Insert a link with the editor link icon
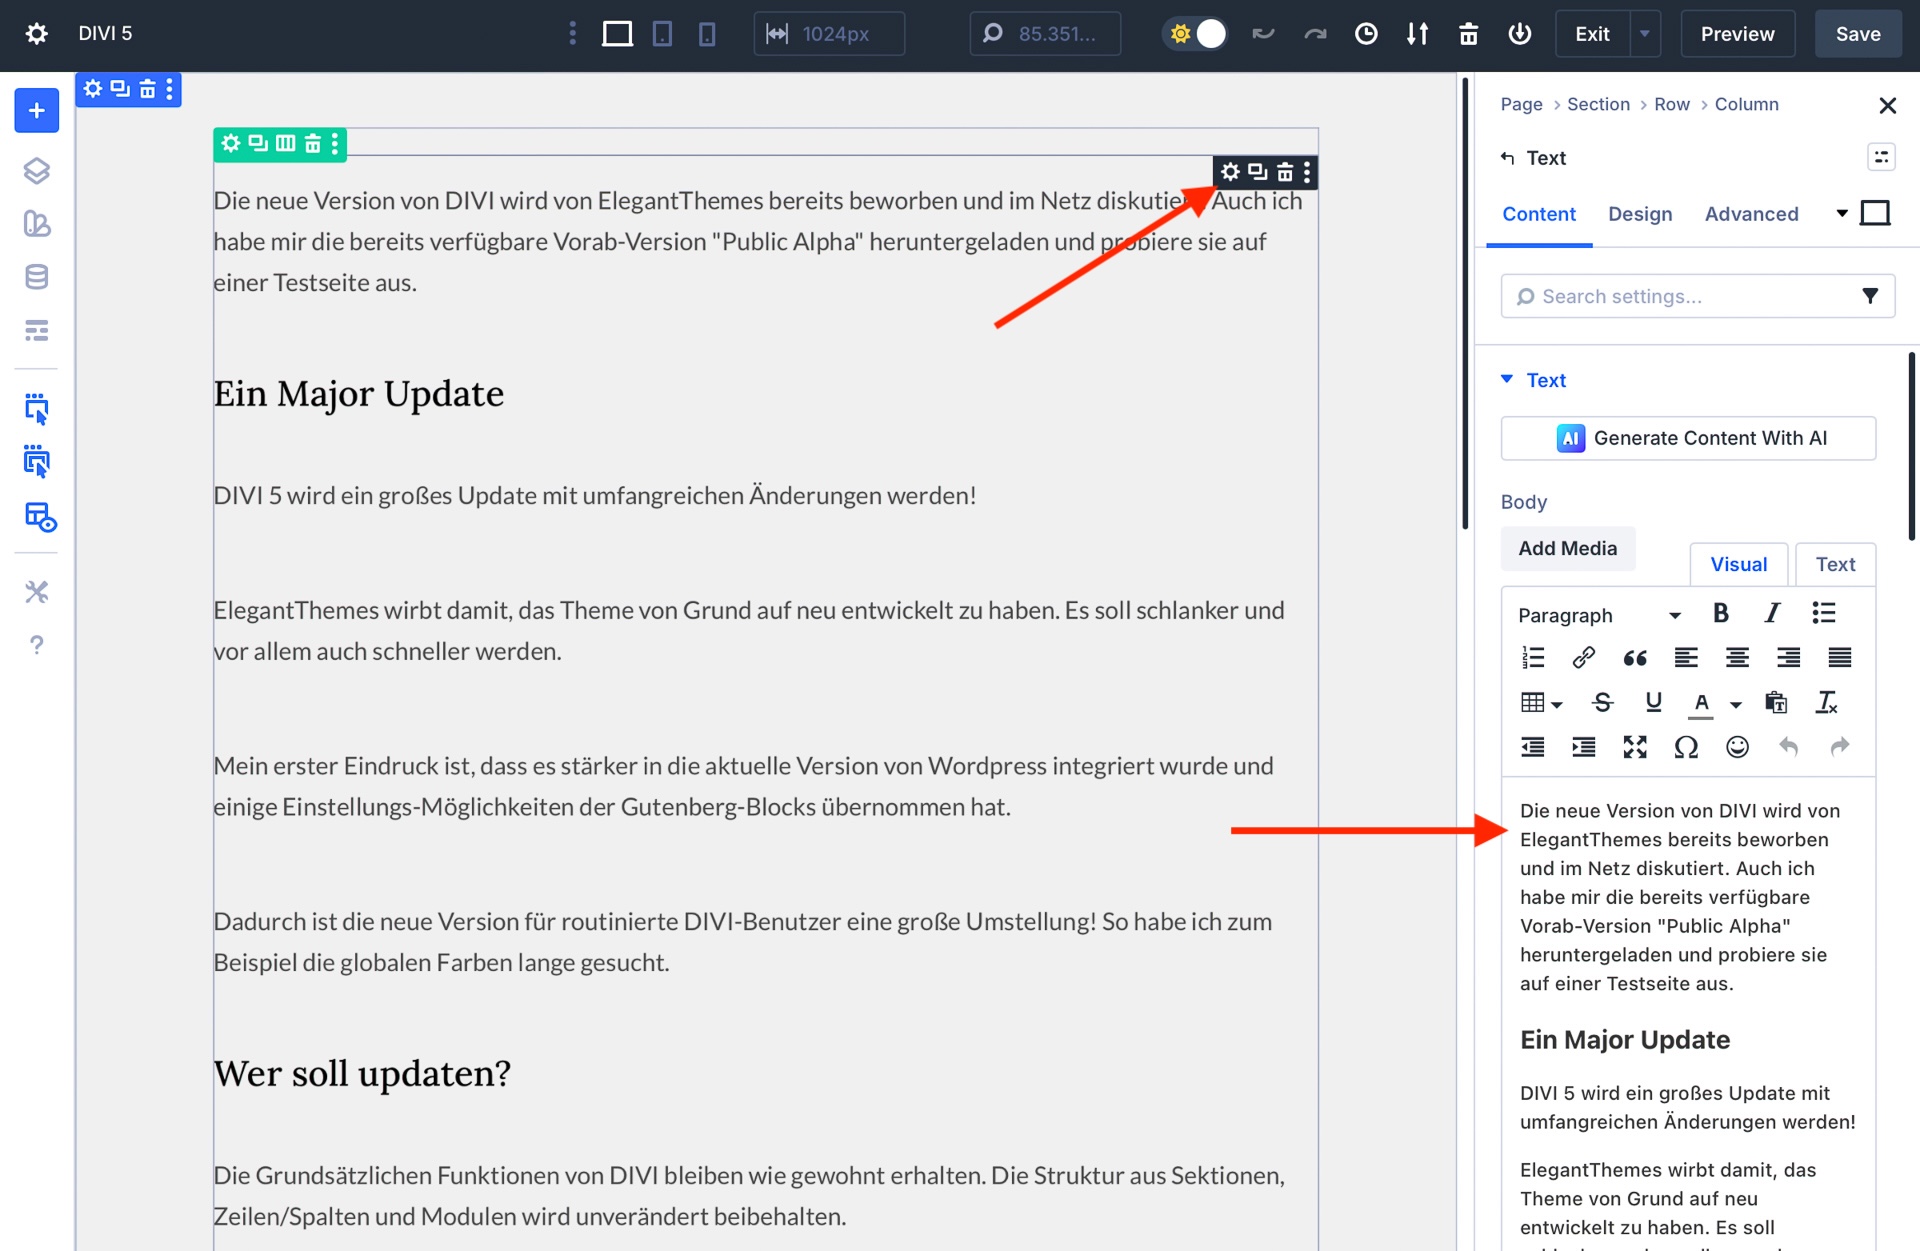The image size is (1920, 1251). click(1583, 657)
